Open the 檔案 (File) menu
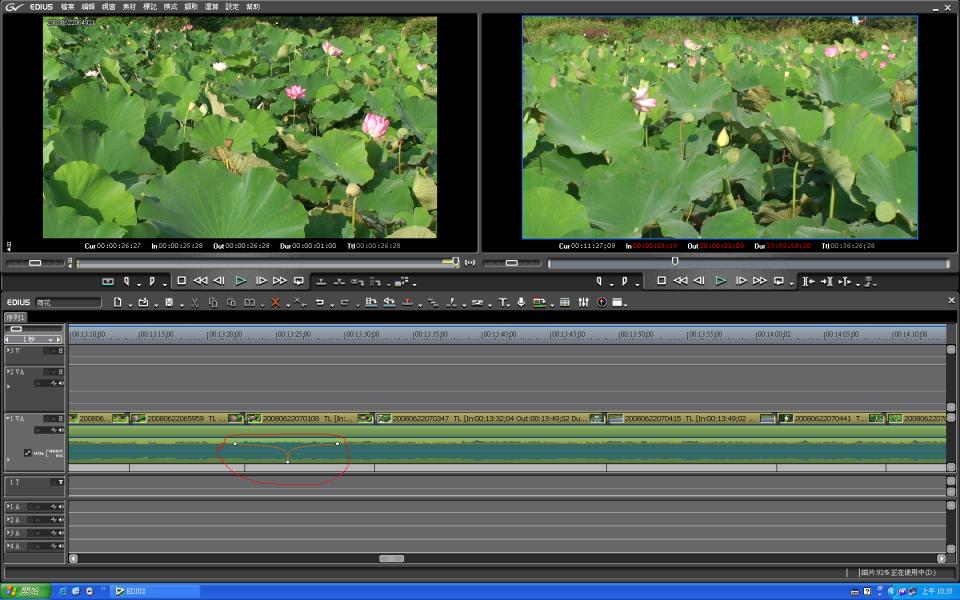This screenshot has width=960, height=600. [67, 7]
